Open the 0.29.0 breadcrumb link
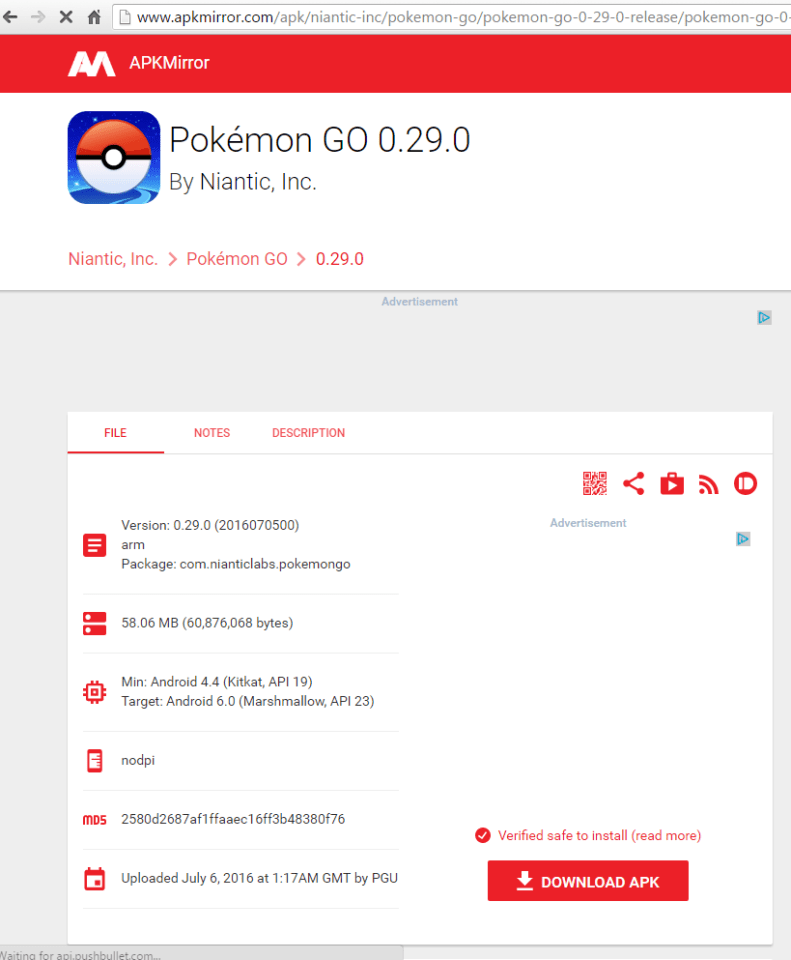 [x=340, y=259]
